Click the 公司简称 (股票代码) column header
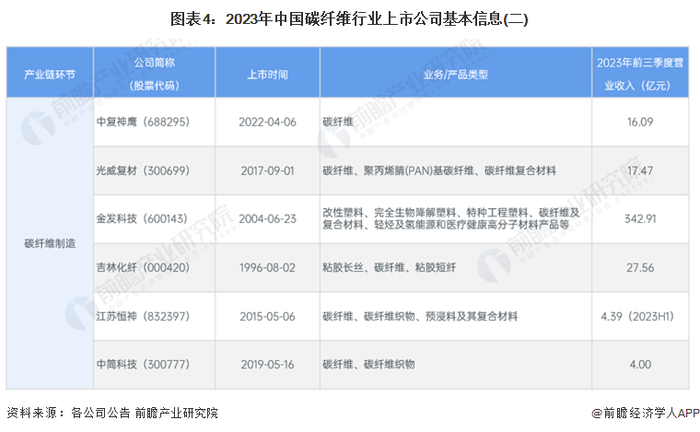The width and height of the screenshot is (700, 432). pos(154,73)
